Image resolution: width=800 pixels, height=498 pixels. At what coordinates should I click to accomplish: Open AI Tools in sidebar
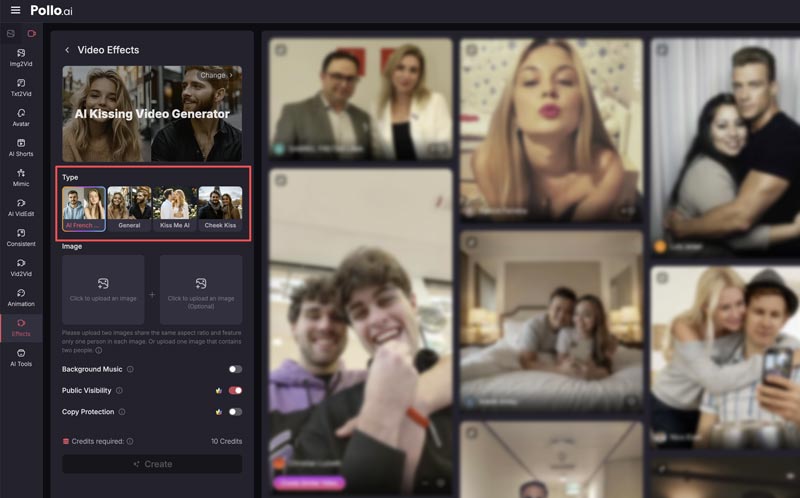click(x=21, y=358)
